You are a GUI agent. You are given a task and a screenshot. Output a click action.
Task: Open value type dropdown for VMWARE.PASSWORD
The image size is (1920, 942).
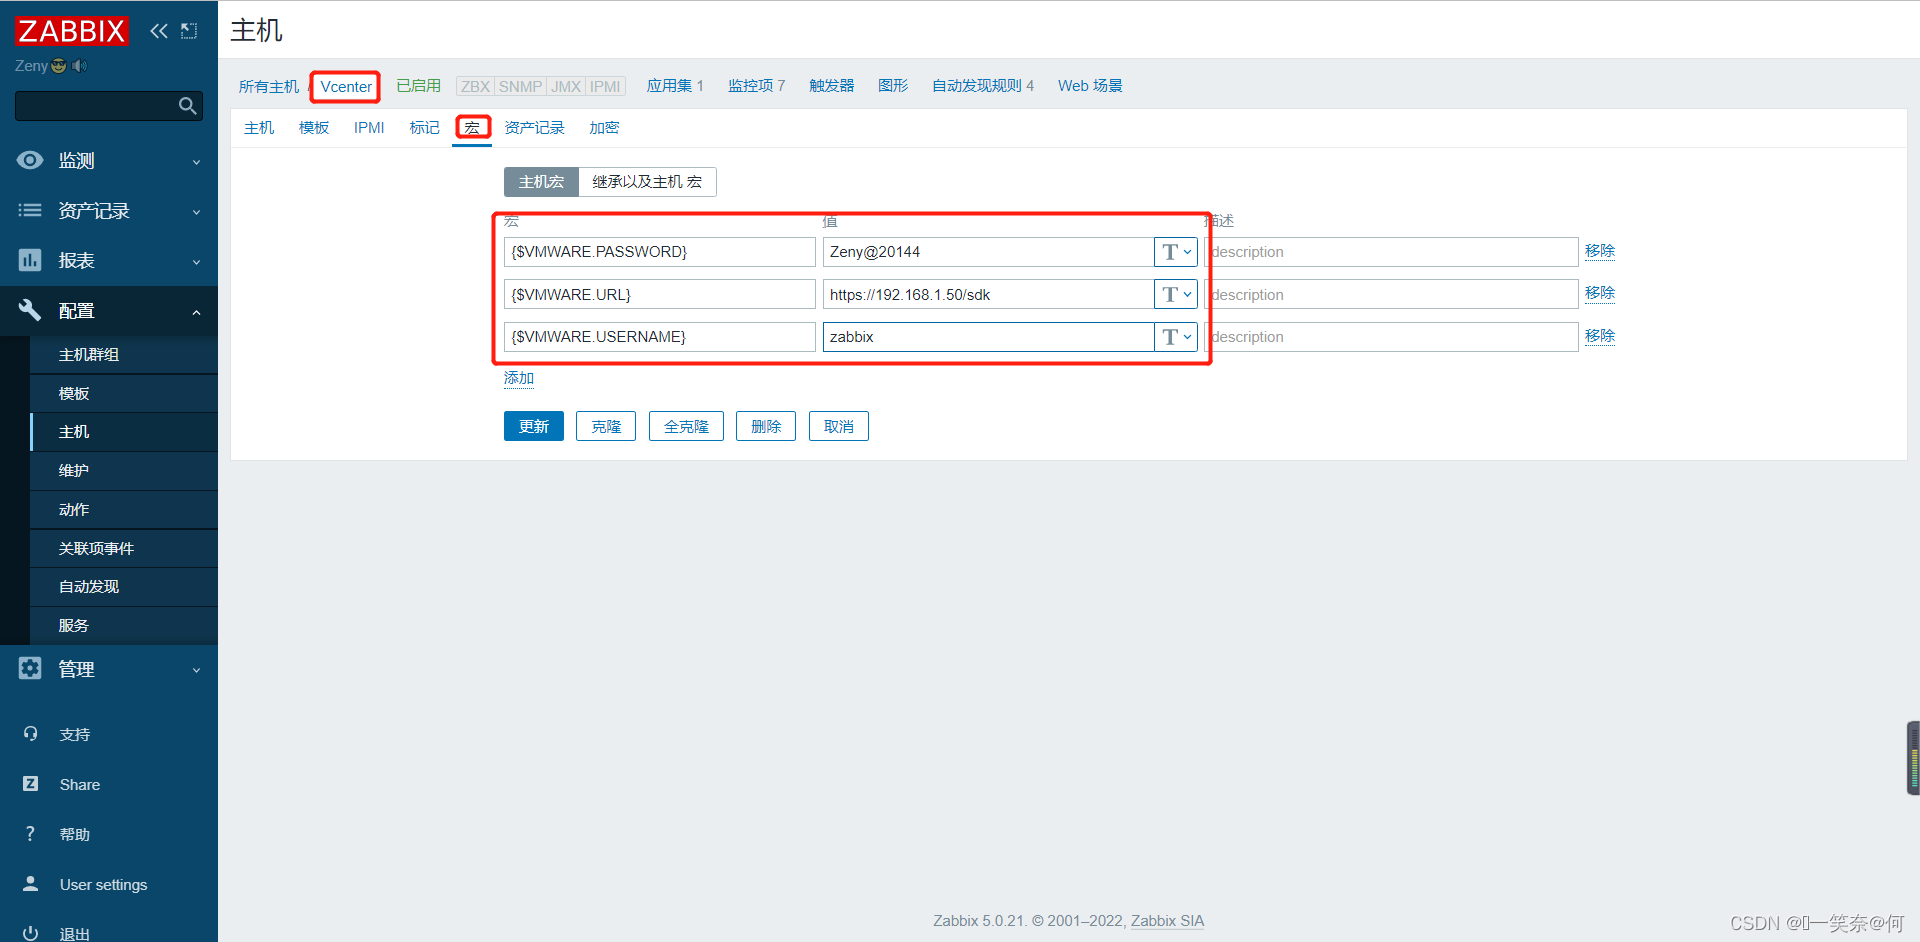tap(1176, 252)
